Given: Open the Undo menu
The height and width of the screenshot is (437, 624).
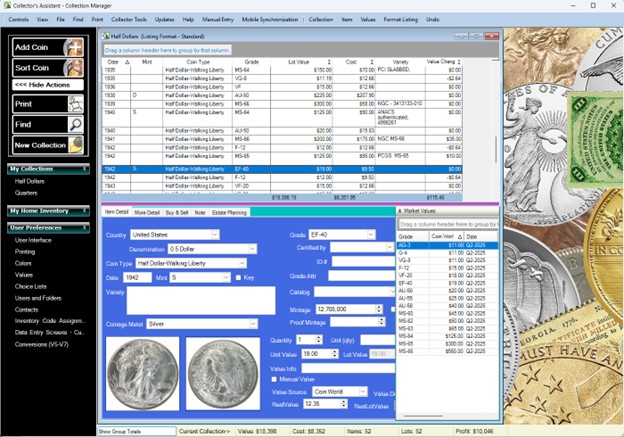Looking at the screenshot, I should [433, 20].
